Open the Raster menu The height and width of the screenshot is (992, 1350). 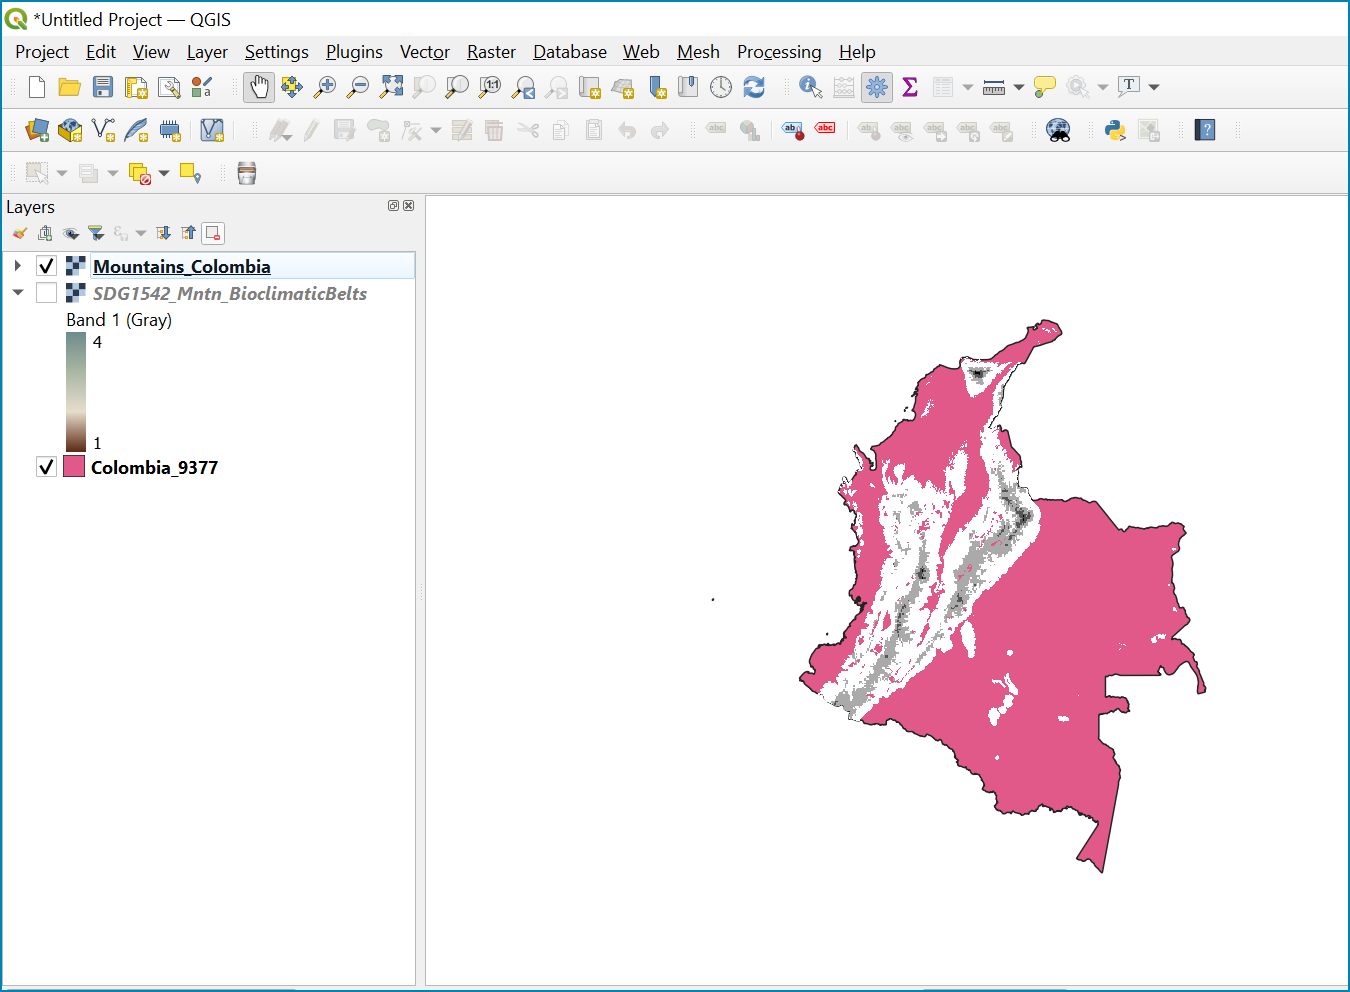[x=491, y=52]
